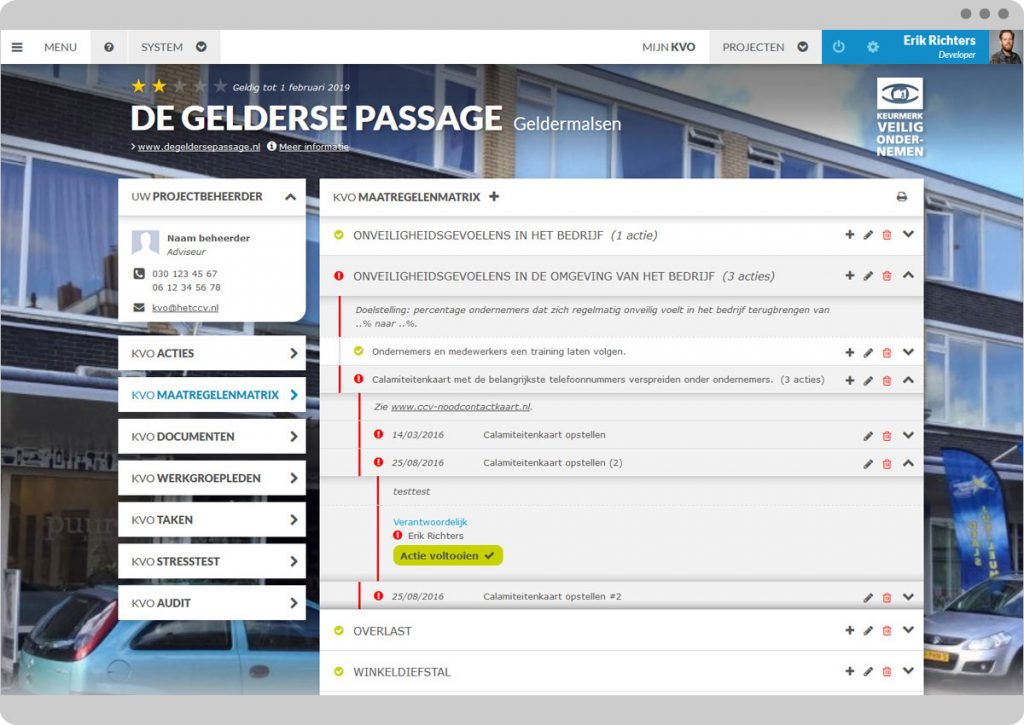The height and width of the screenshot is (725, 1024).
Task: Open settings with the gear icon
Action: pyautogui.click(x=872, y=47)
